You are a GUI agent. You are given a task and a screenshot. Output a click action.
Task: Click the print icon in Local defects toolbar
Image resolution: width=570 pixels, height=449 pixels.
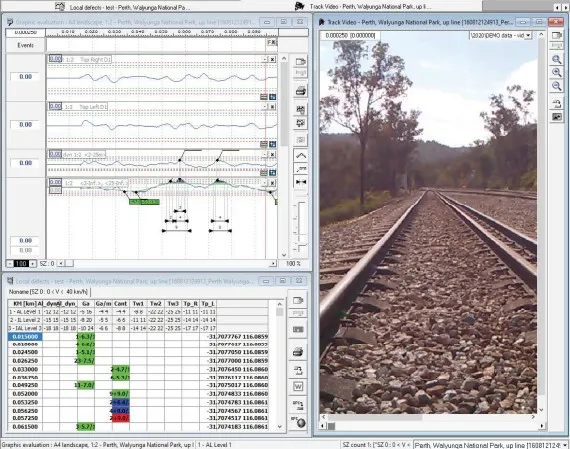298,352
